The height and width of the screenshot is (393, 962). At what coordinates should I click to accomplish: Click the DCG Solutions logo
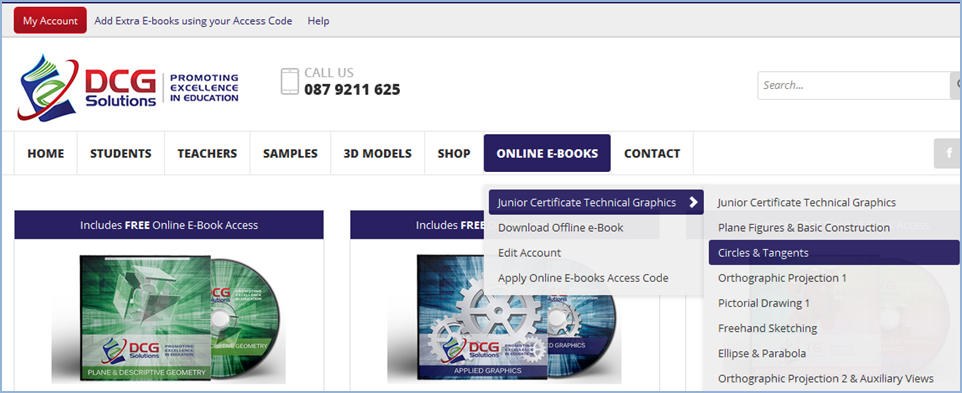[88, 87]
